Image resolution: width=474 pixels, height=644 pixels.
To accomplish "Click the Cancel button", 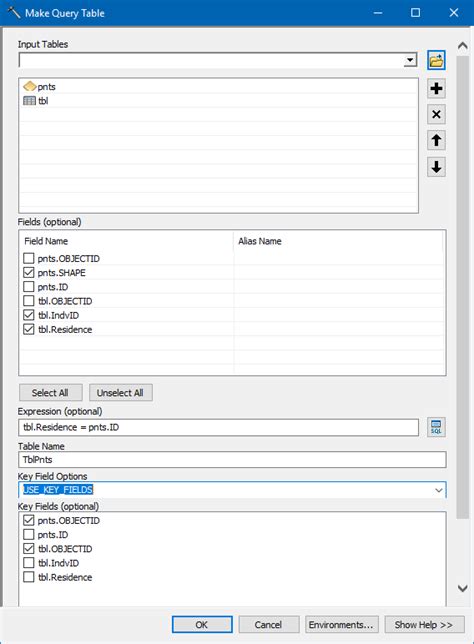I will (x=269, y=625).
